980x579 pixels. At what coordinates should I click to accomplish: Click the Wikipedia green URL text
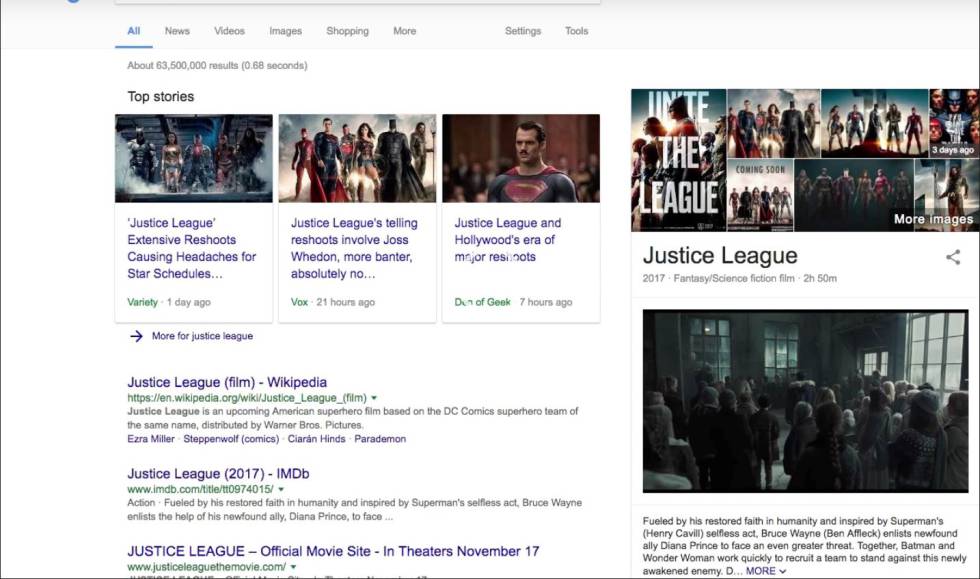tap(247, 398)
